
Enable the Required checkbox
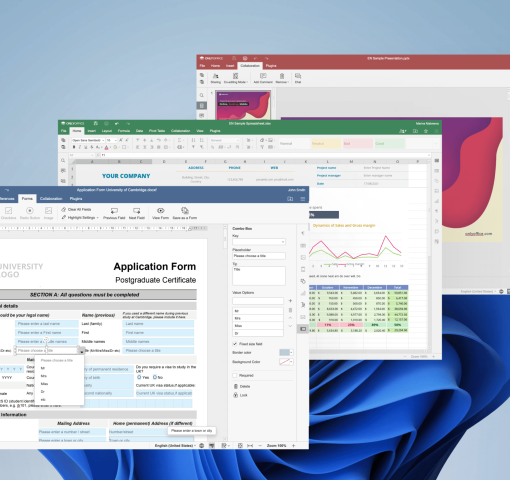235,375
